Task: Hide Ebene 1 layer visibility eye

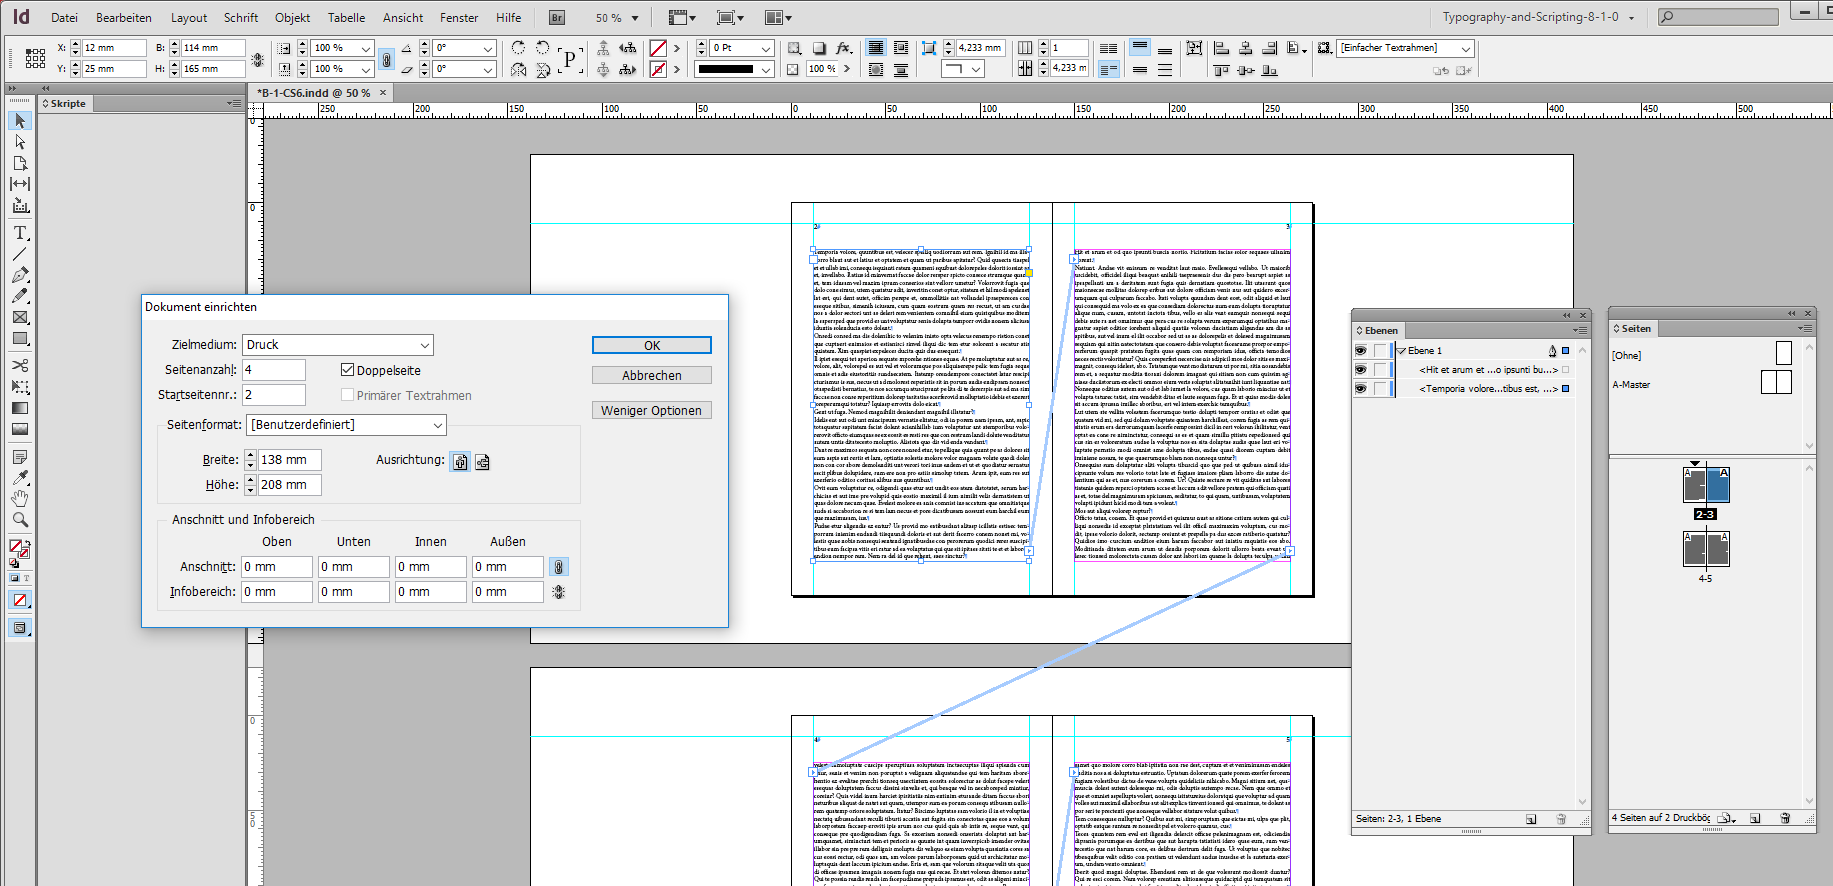Action: click(1360, 351)
